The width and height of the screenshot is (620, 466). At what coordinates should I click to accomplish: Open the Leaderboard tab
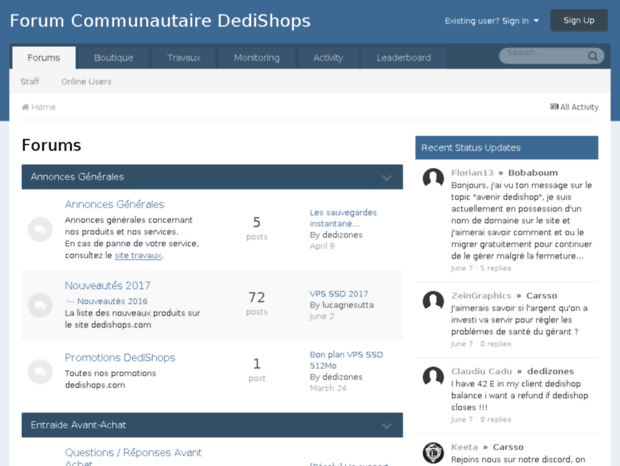(x=404, y=58)
